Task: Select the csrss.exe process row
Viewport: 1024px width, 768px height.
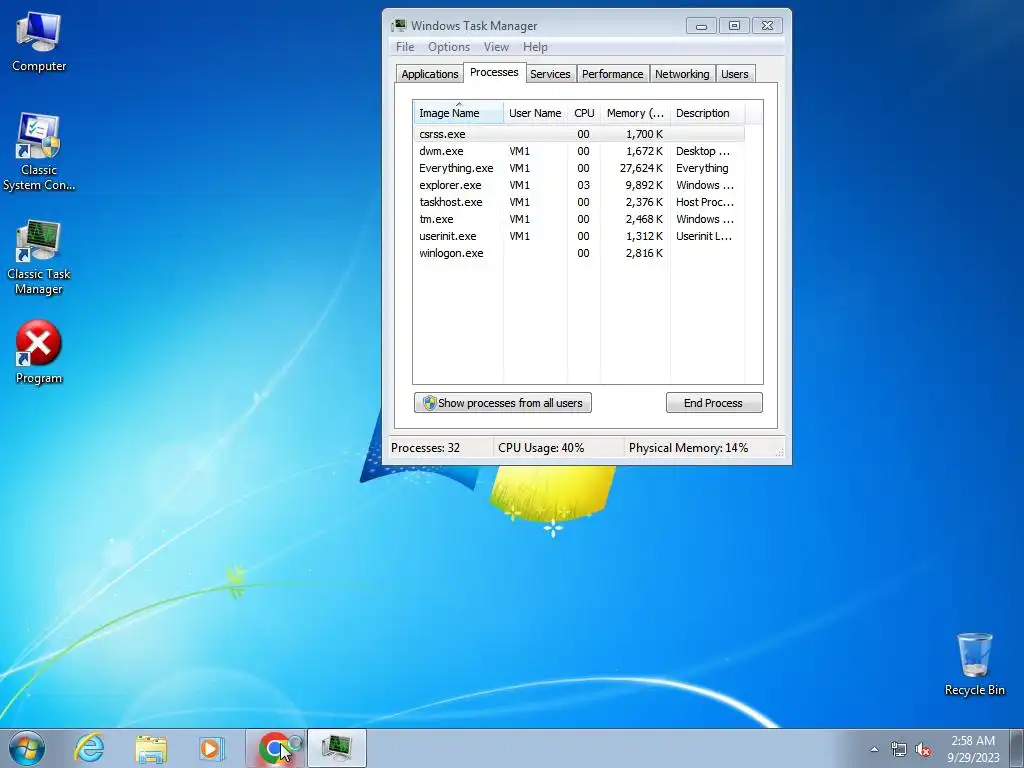Action: point(579,134)
